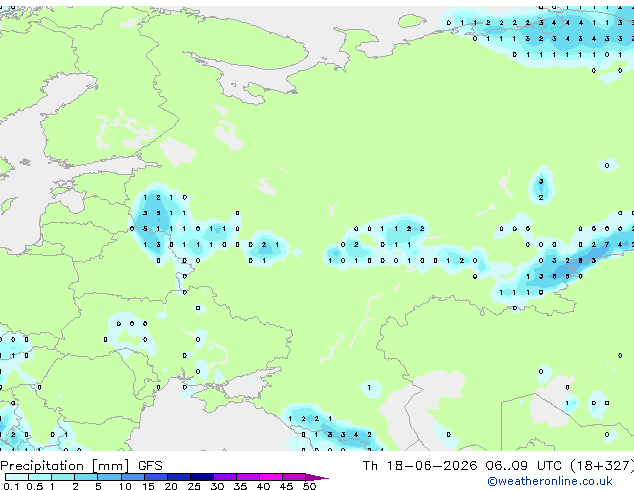Viewport: 634px width, 490px height.
Task: Click the 0.5–1 mm legend color swatch
Action: coord(40,477)
